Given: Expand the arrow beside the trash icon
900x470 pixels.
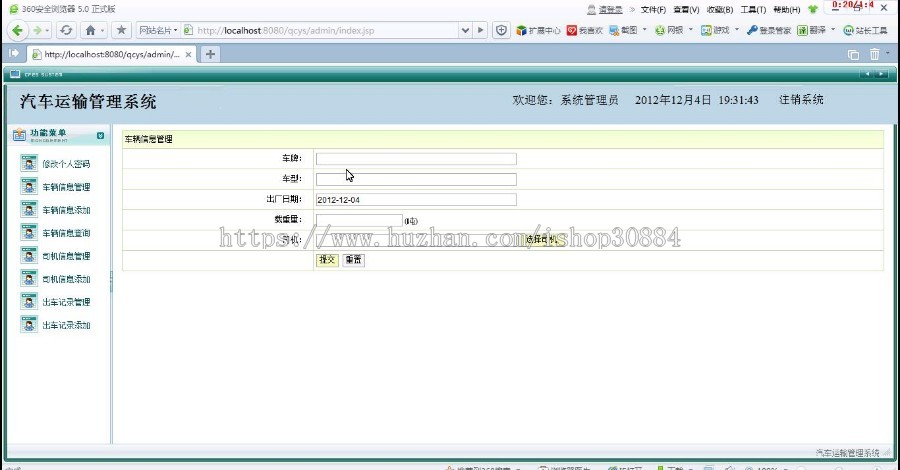Looking at the screenshot, I should tap(888, 53).
